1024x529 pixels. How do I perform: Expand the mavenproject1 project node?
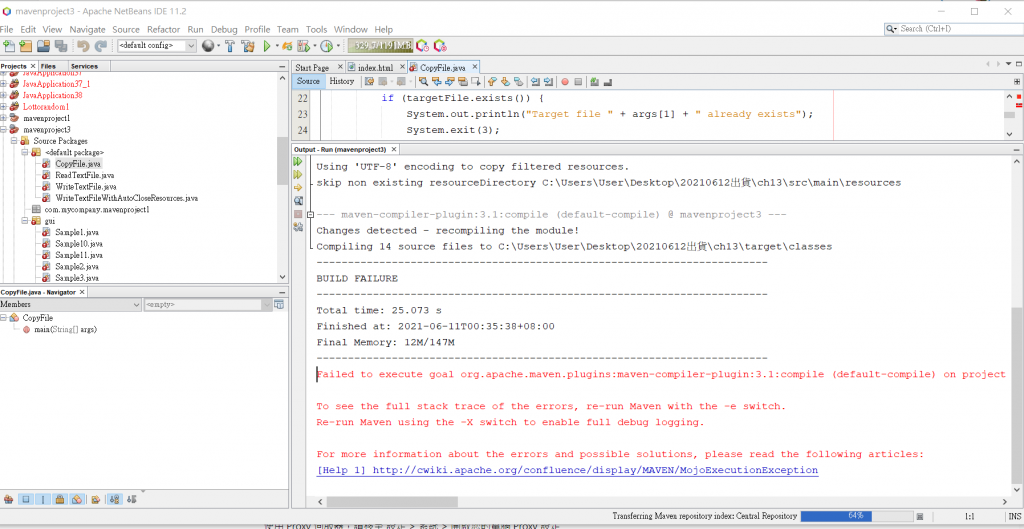pos(4,118)
